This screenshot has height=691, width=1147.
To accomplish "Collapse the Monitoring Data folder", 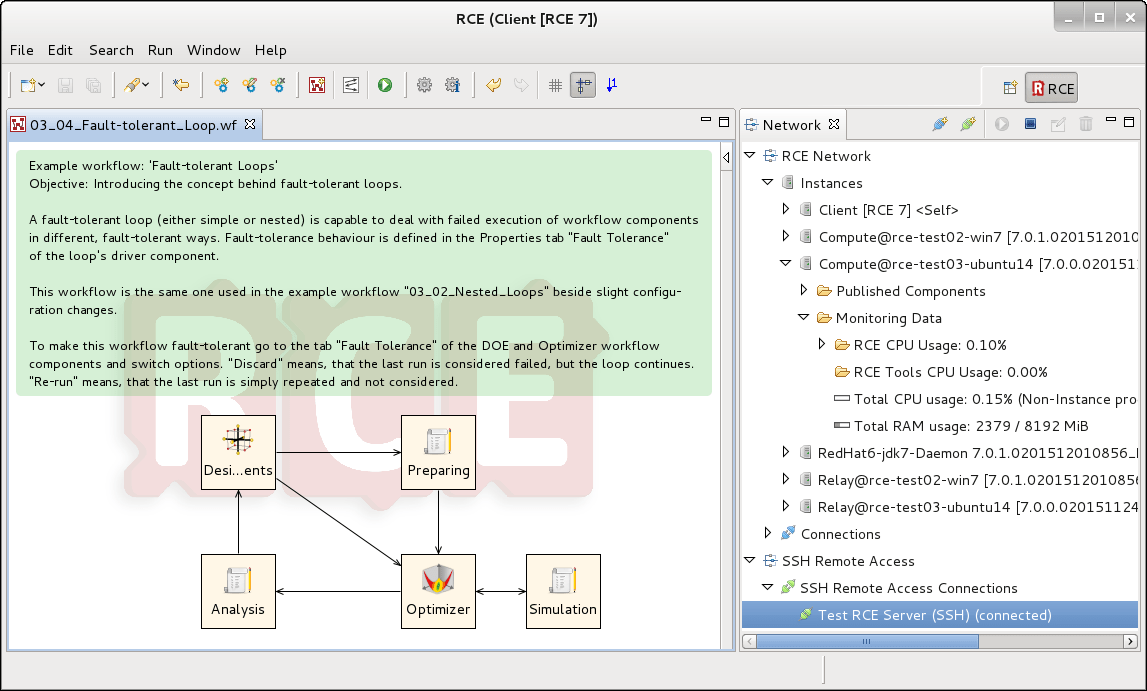I will pos(803,317).
